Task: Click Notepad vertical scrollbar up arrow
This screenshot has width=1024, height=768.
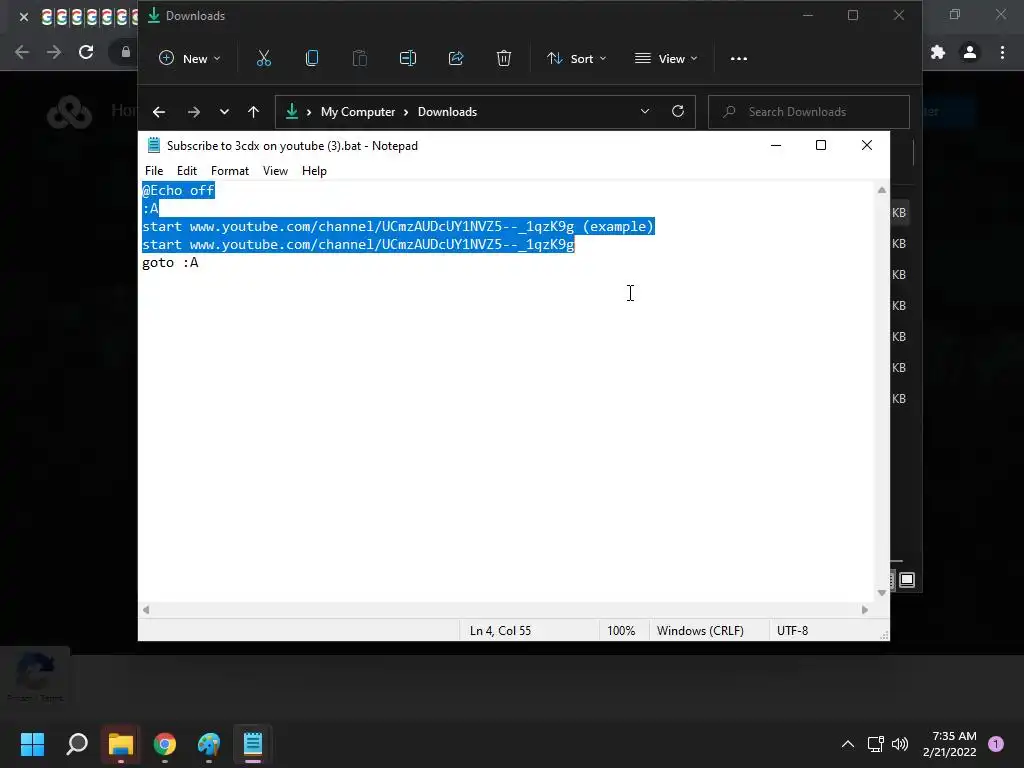Action: click(x=882, y=190)
